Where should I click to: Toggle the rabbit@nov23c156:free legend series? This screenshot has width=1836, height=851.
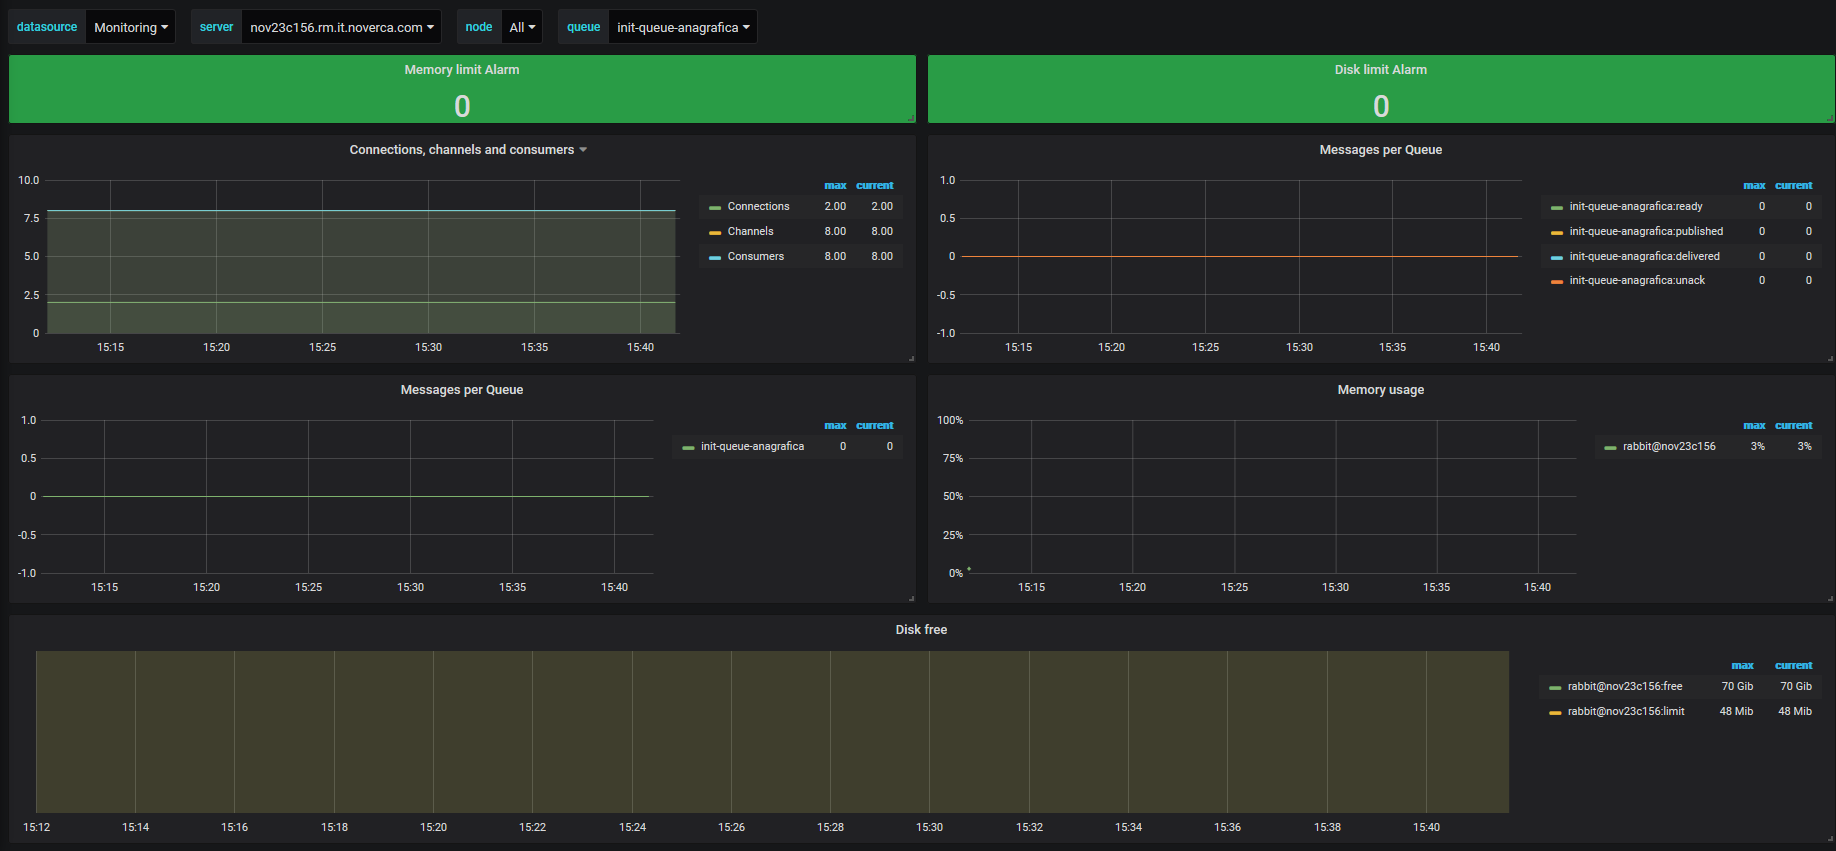[1624, 687]
